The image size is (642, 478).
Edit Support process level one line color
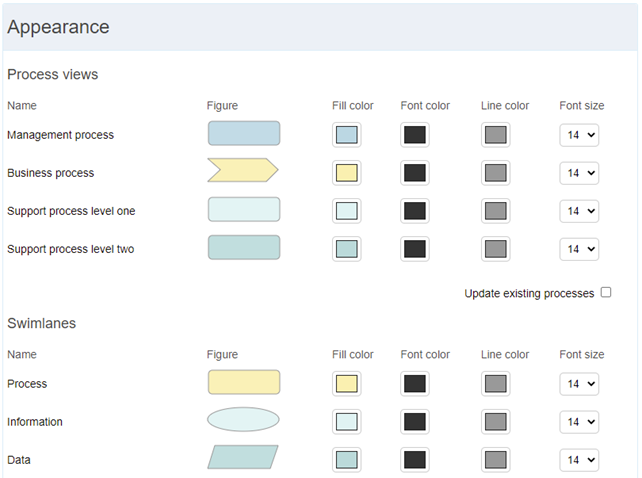click(x=496, y=211)
